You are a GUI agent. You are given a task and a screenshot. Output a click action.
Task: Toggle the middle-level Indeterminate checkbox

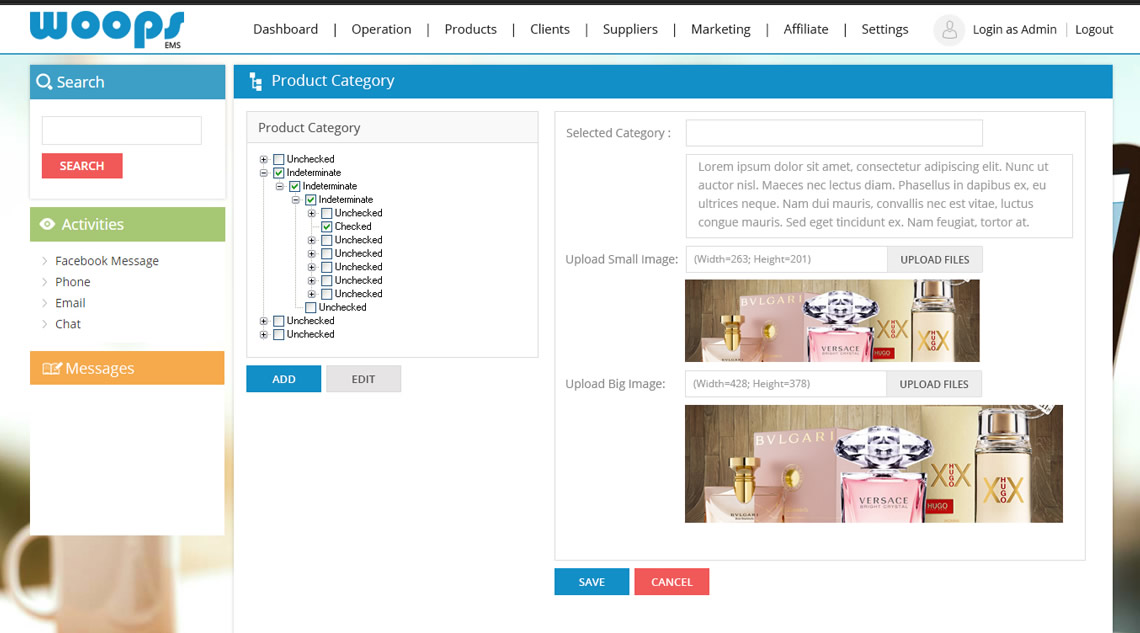point(294,186)
